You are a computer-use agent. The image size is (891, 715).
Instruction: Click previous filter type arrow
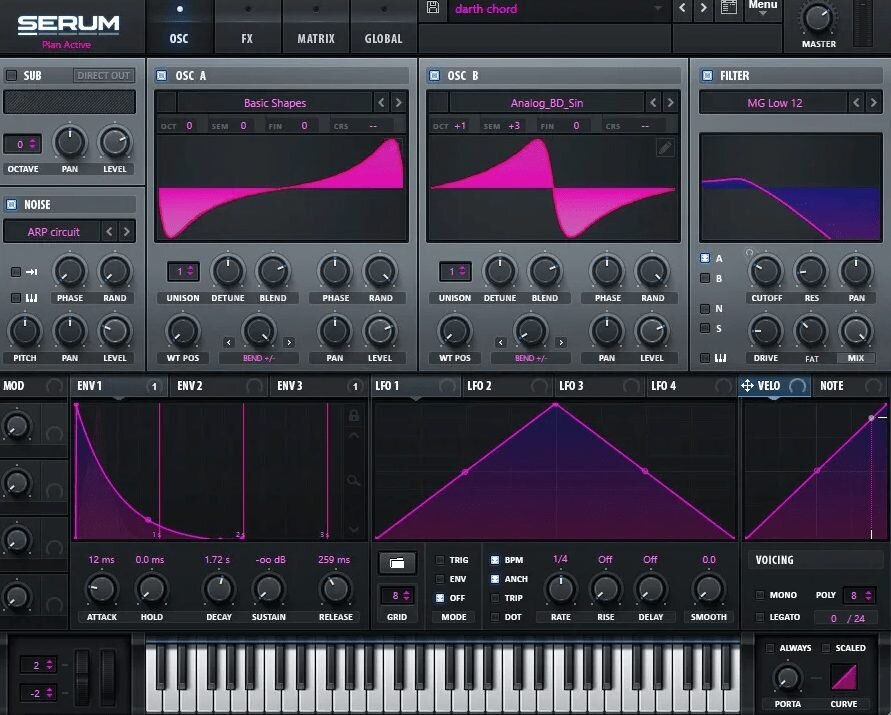click(856, 103)
